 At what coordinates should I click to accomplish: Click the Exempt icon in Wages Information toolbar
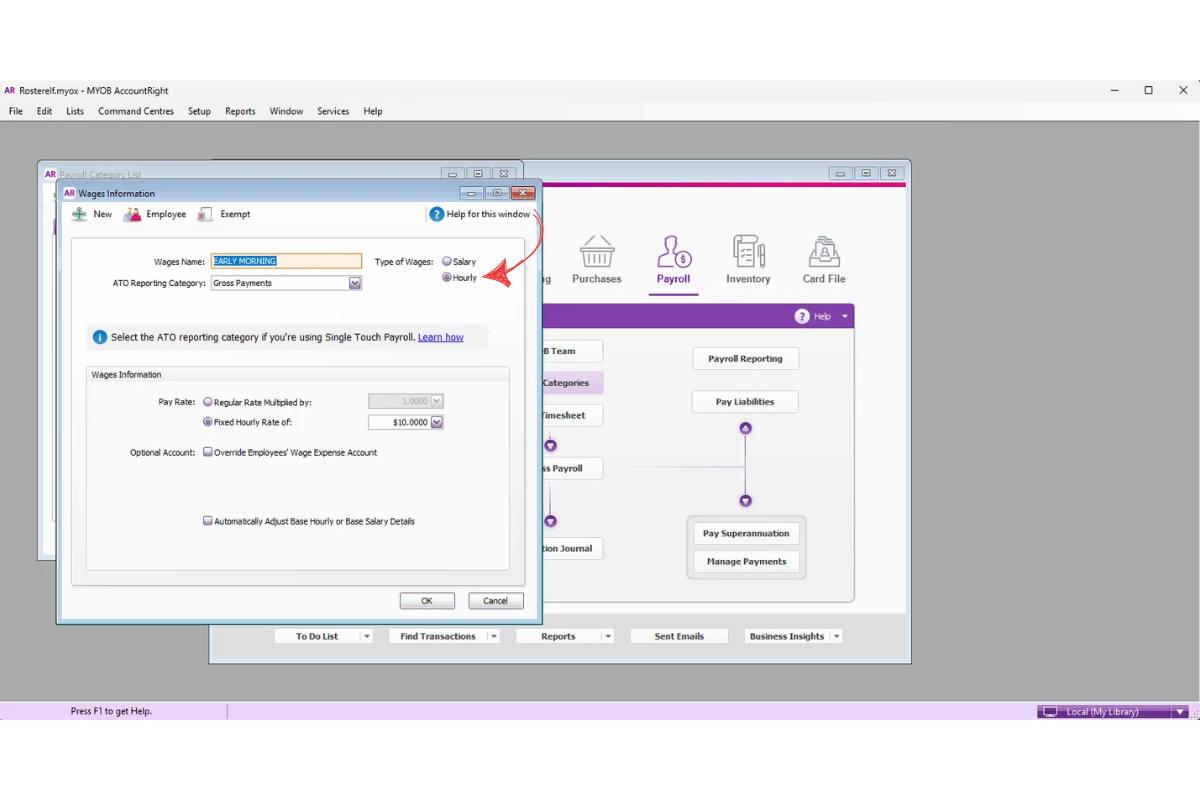click(205, 214)
